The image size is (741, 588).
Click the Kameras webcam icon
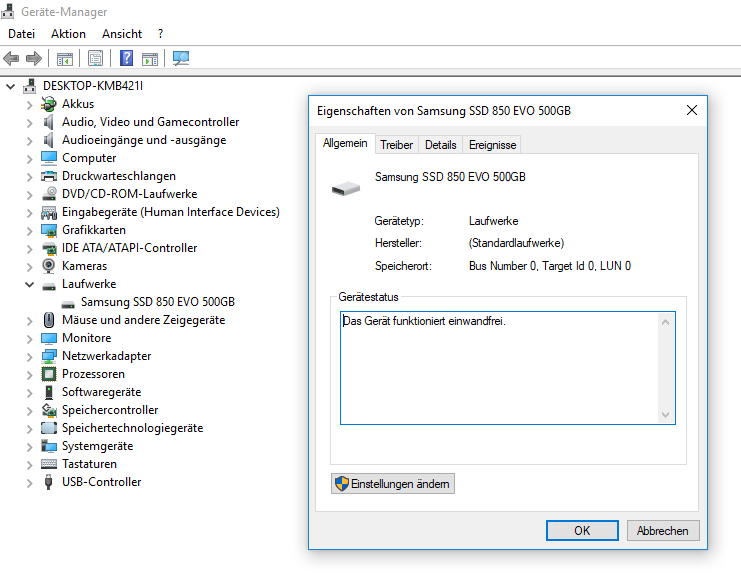[48, 266]
